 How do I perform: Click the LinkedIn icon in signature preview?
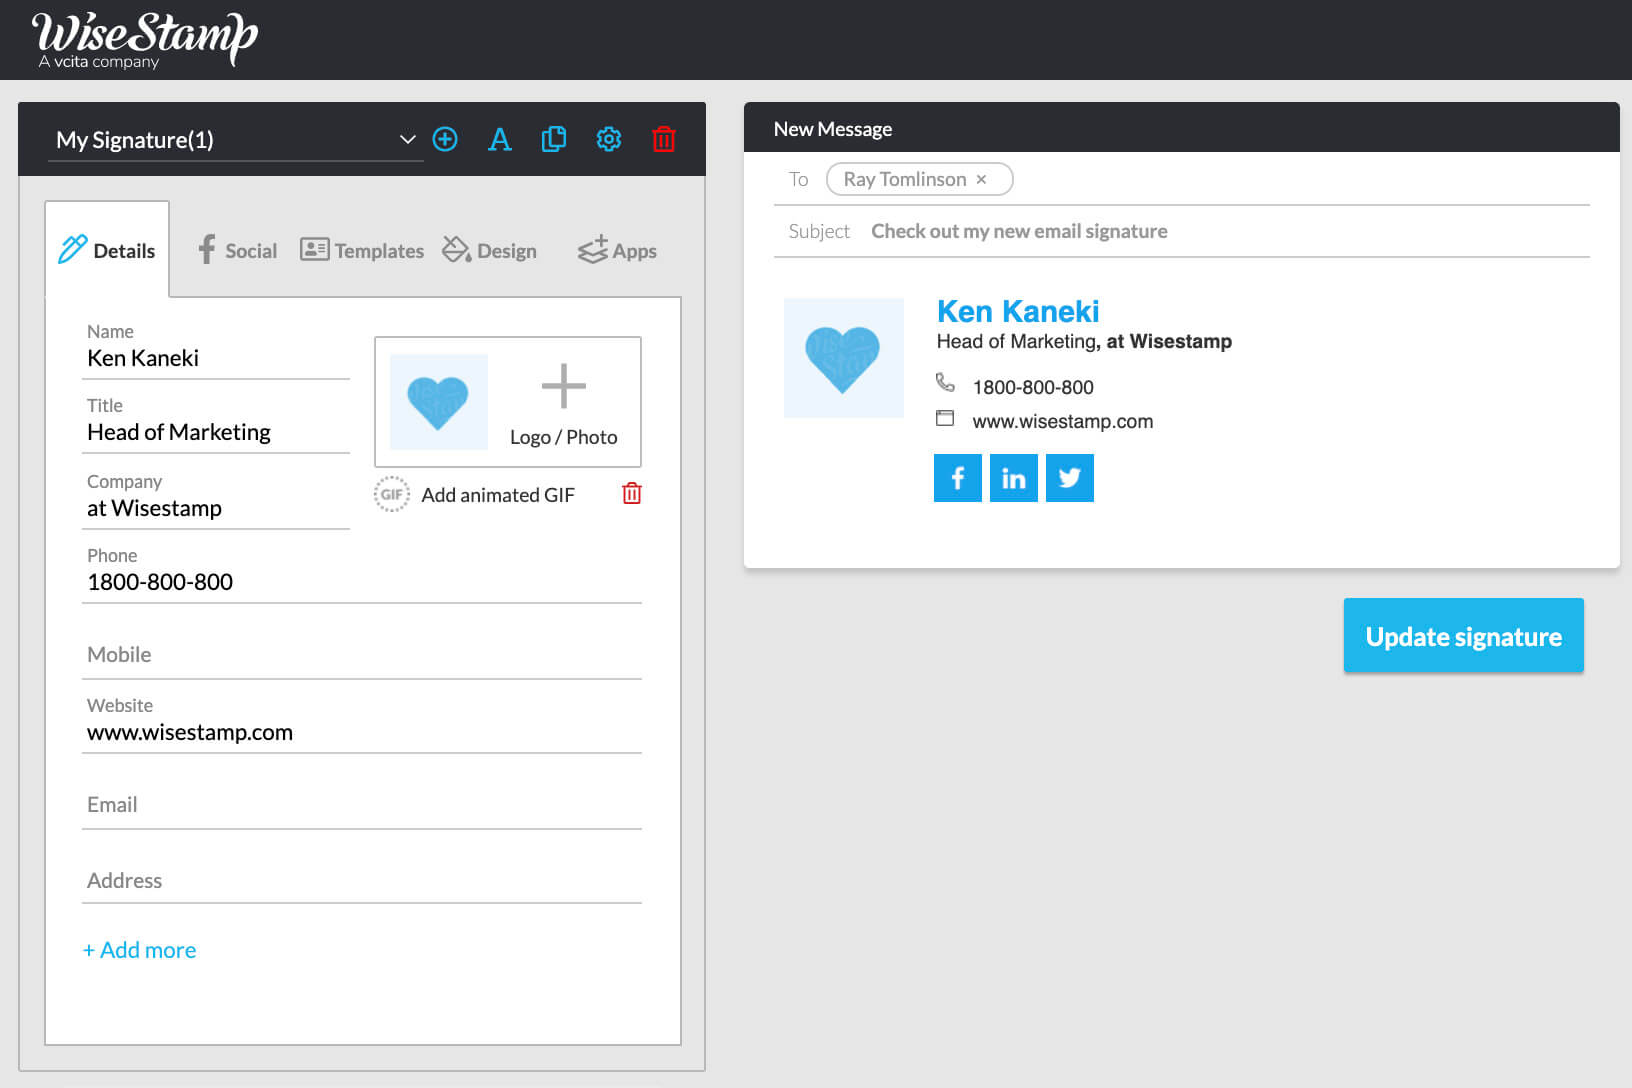(1013, 478)
